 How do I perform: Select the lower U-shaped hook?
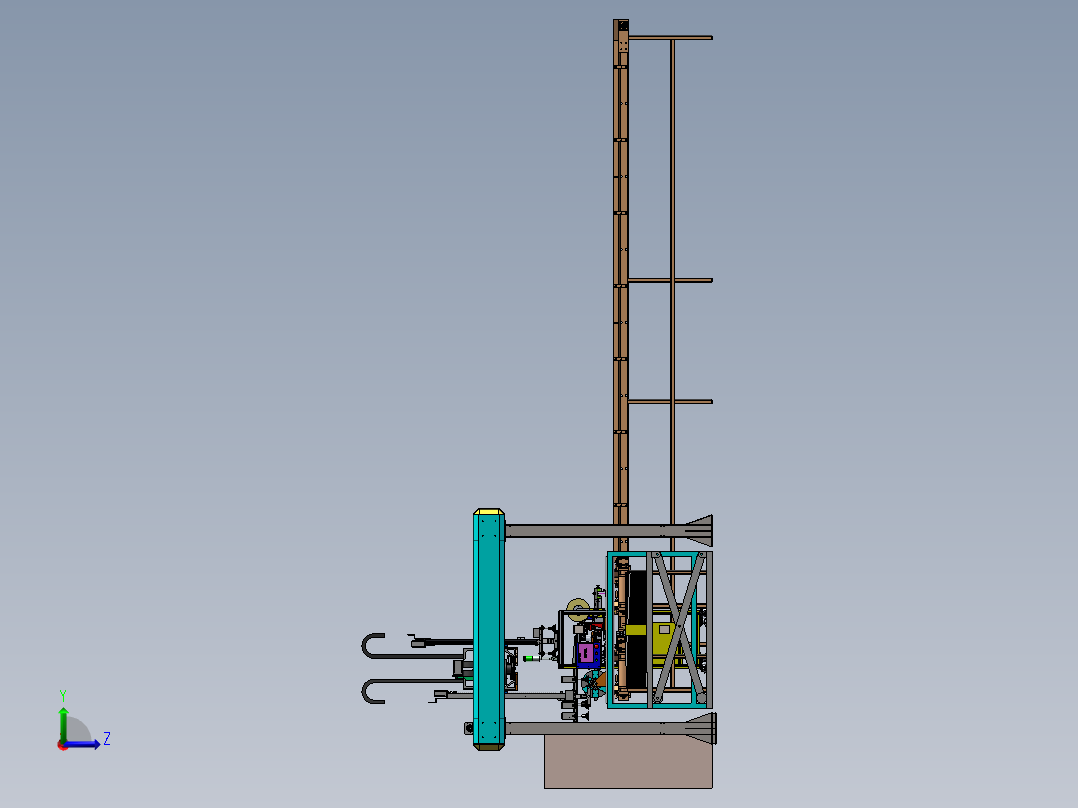pos(412,691)
